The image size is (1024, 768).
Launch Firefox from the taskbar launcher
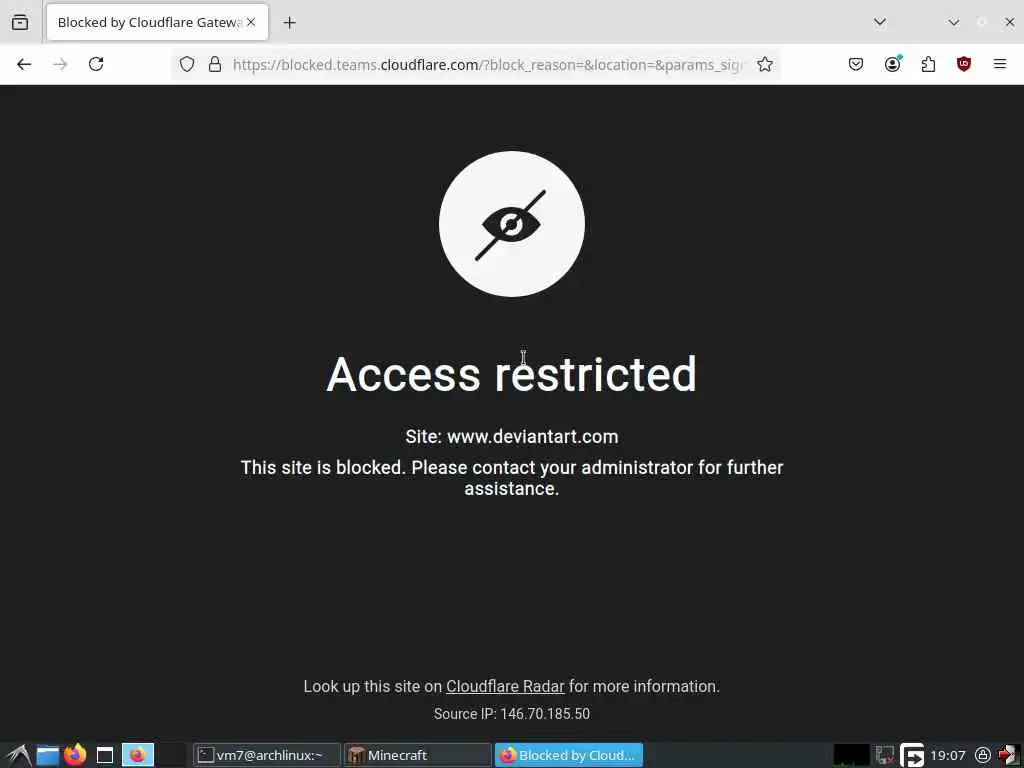(x=75, y=755)
